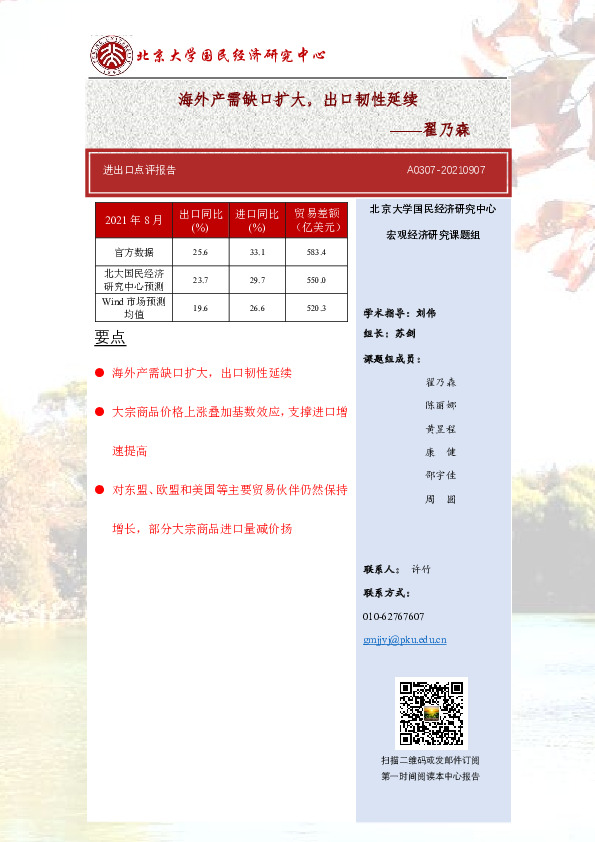This screenshot has width=595, height=842.
Task: Click member name 康健
Action: [441, 452]
